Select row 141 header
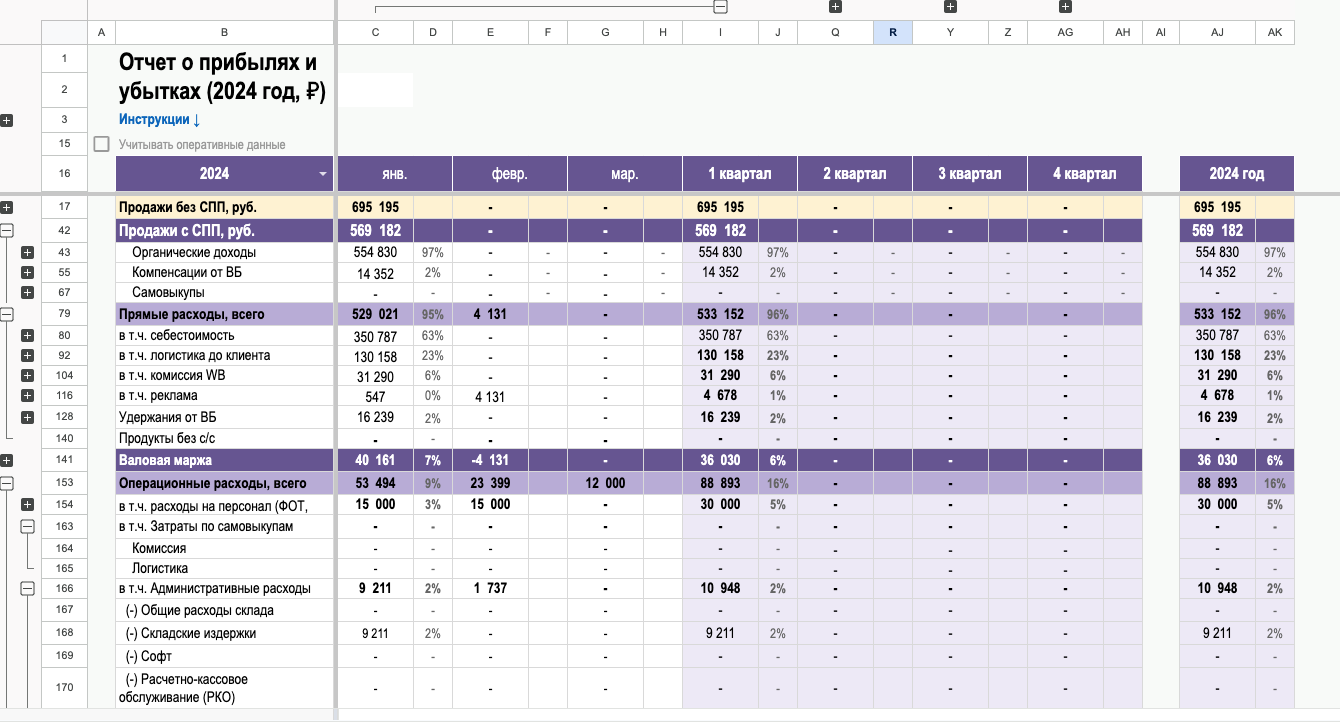This screenshot has height=722, width=1340. pos(65,460)
